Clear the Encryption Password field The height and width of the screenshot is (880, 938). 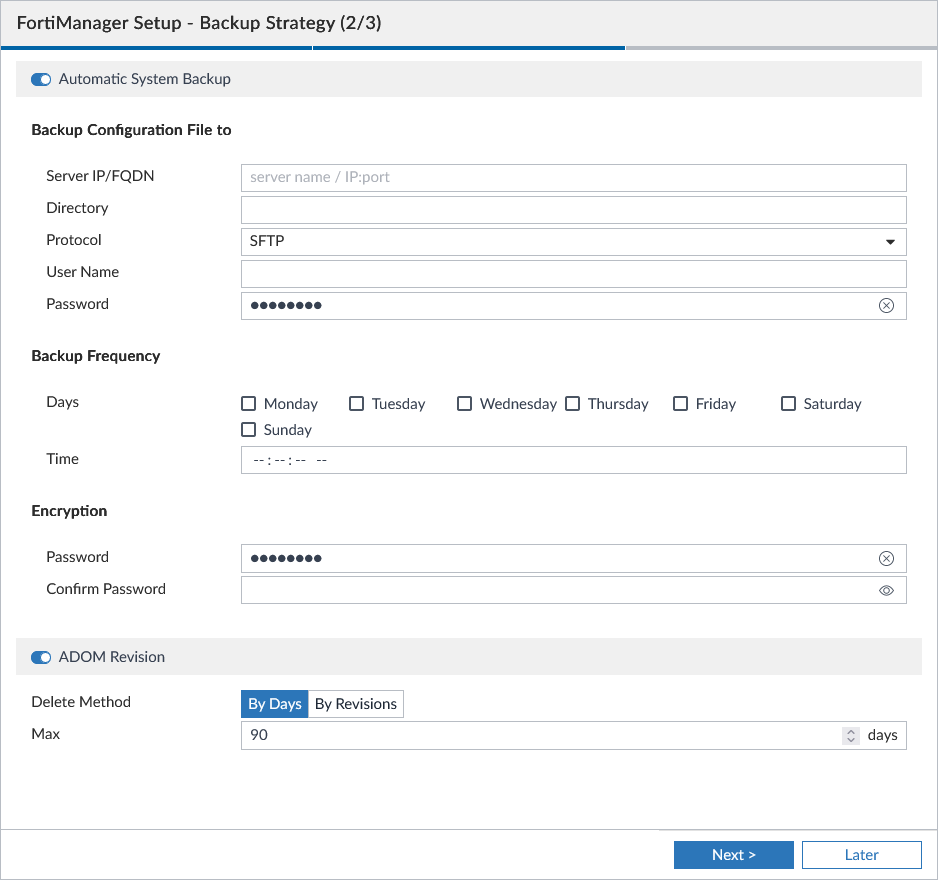[886, 558]
